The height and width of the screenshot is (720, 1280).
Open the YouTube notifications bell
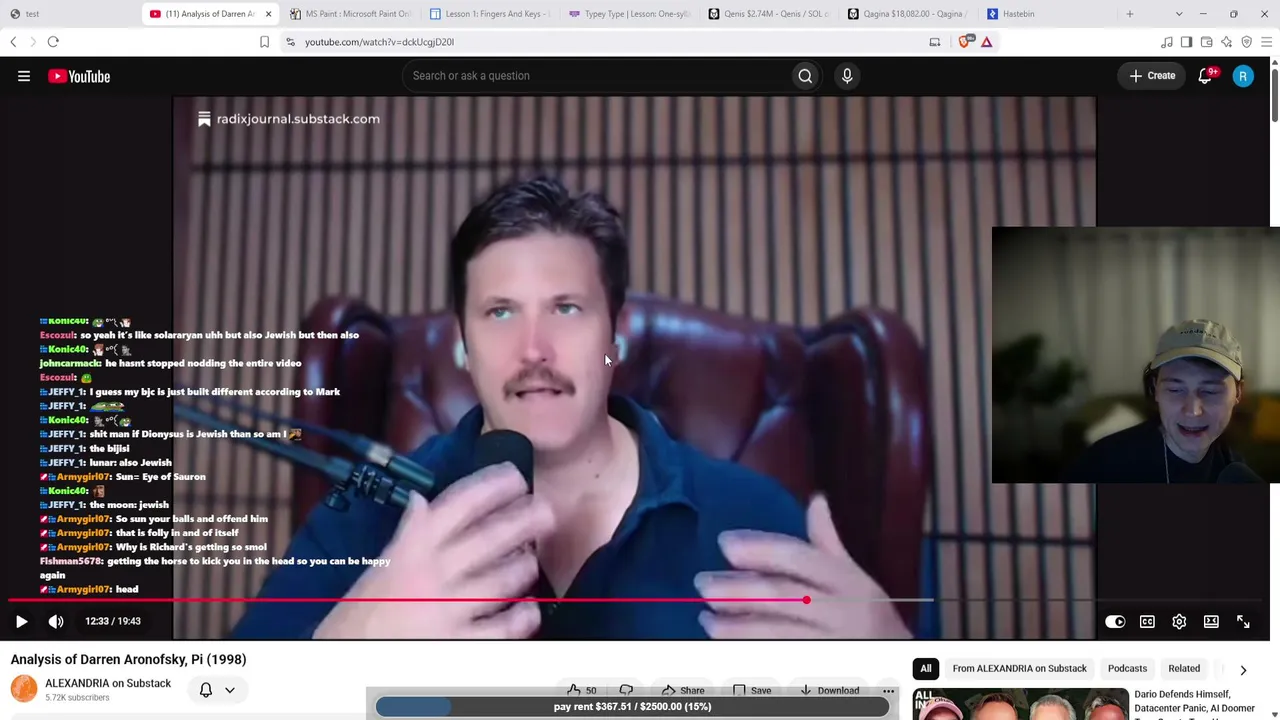coord(1206,76)
